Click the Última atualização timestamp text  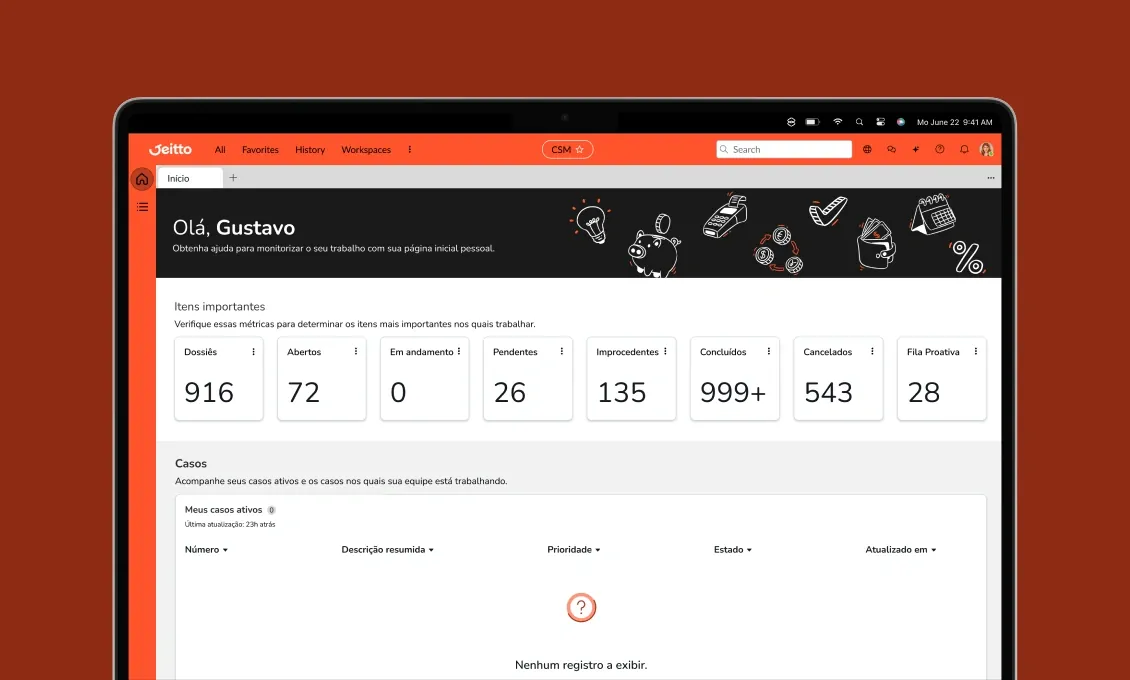tap(230, 524)
